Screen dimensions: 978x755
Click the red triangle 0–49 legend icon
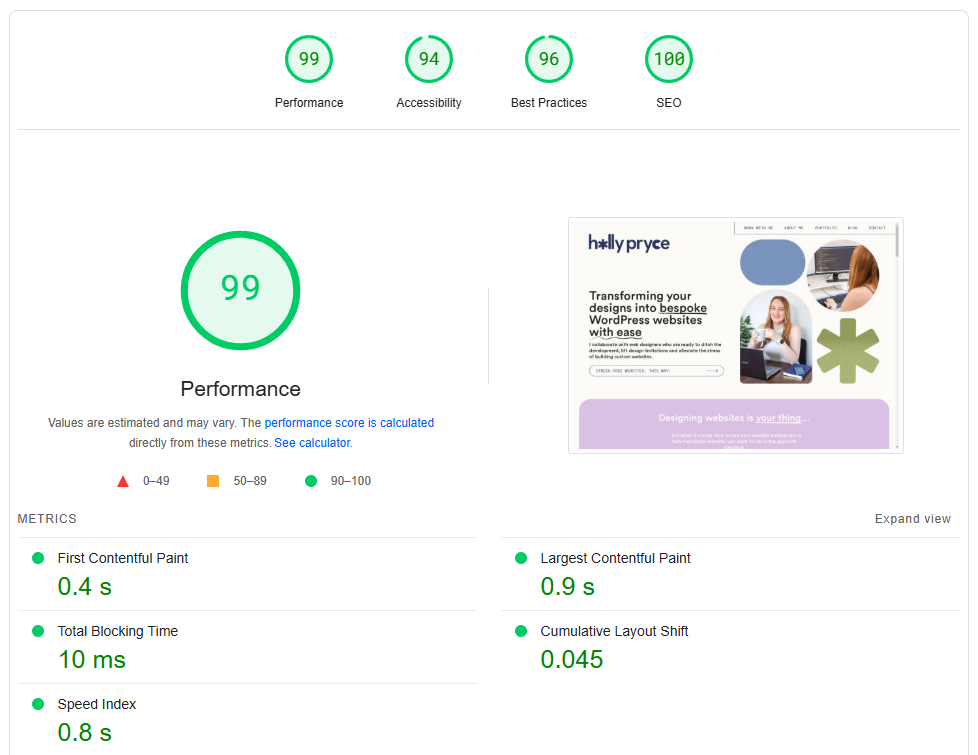coord(123,480)
